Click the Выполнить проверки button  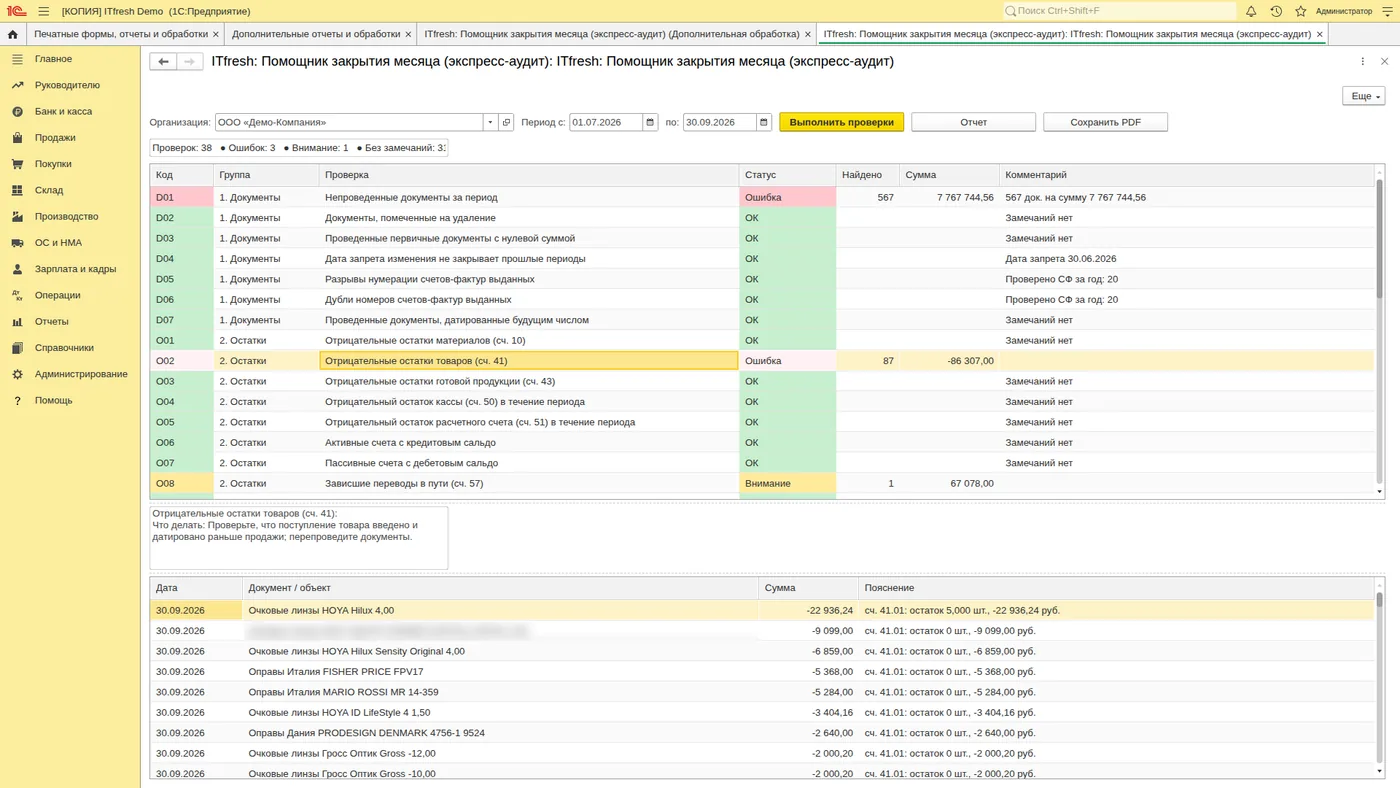[842, 122]
